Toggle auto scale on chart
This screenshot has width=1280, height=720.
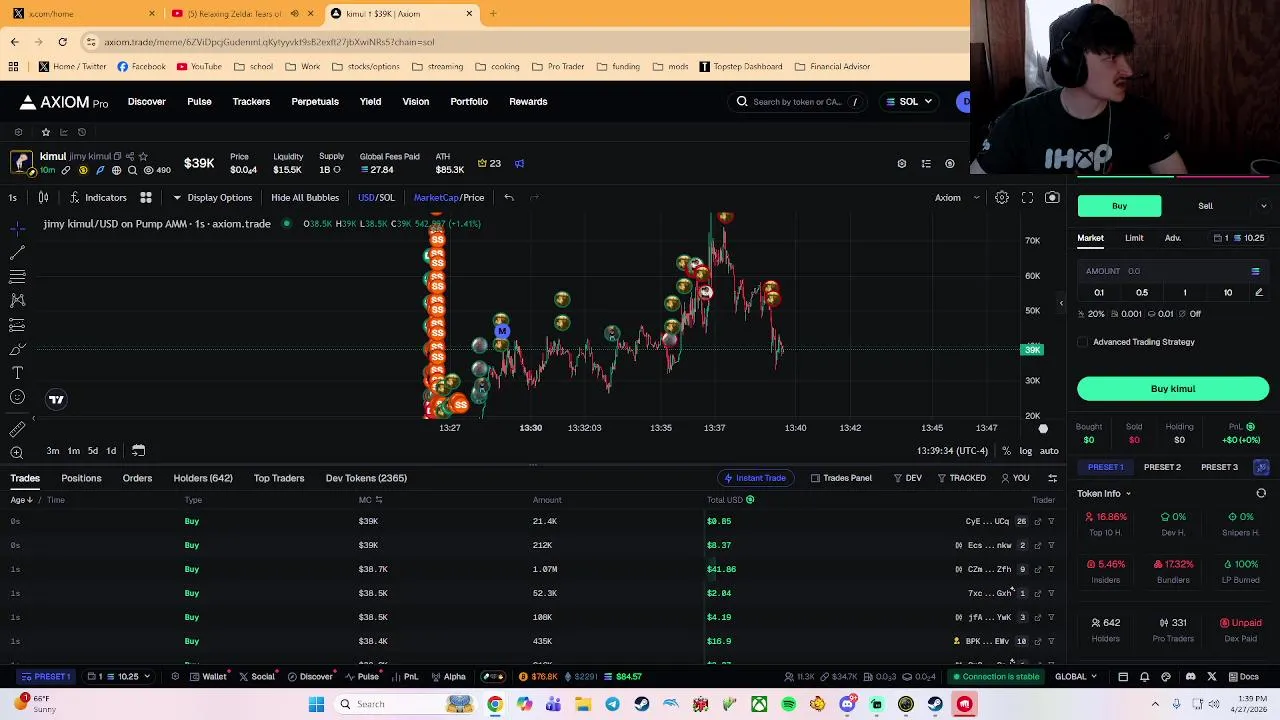[1049, 451]
